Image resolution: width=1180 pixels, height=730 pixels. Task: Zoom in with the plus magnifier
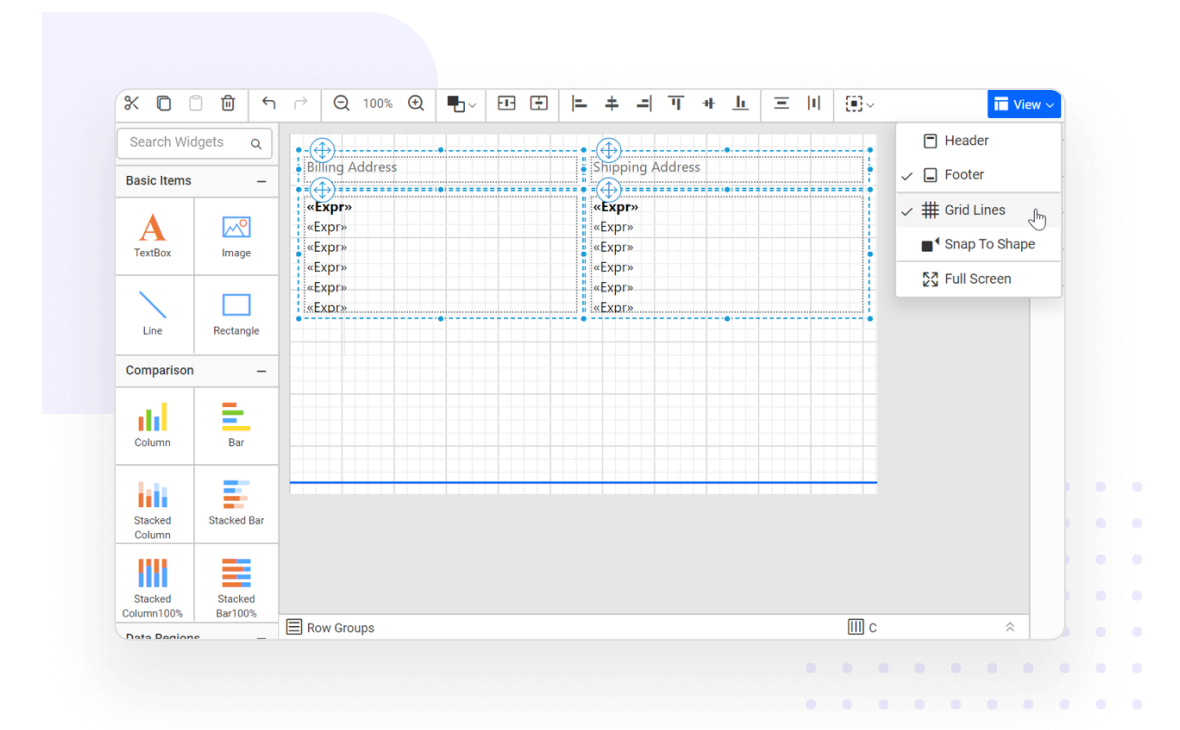coord(416,103)
